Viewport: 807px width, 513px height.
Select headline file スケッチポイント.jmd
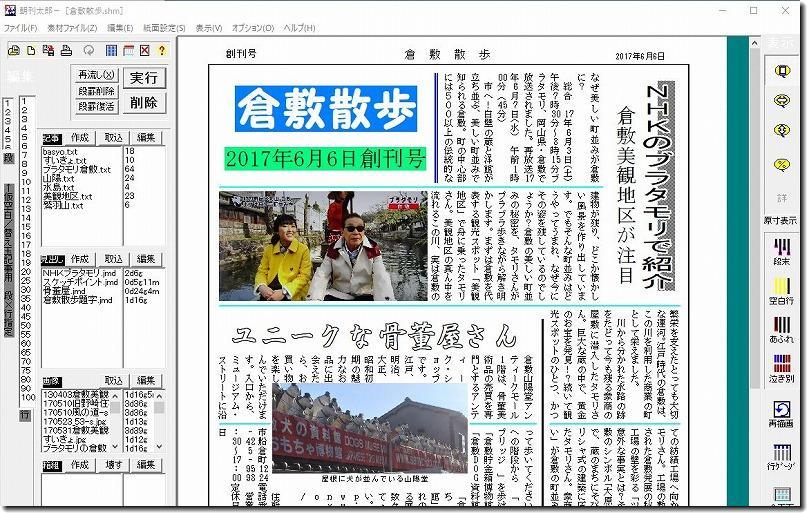tap(80, 282)
